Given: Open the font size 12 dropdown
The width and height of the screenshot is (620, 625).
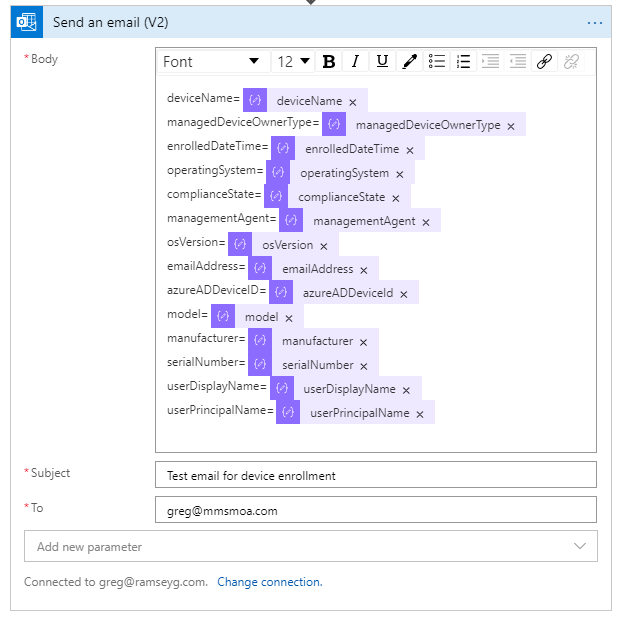Looking at the screenshot, I should click(x=294, y=62).
